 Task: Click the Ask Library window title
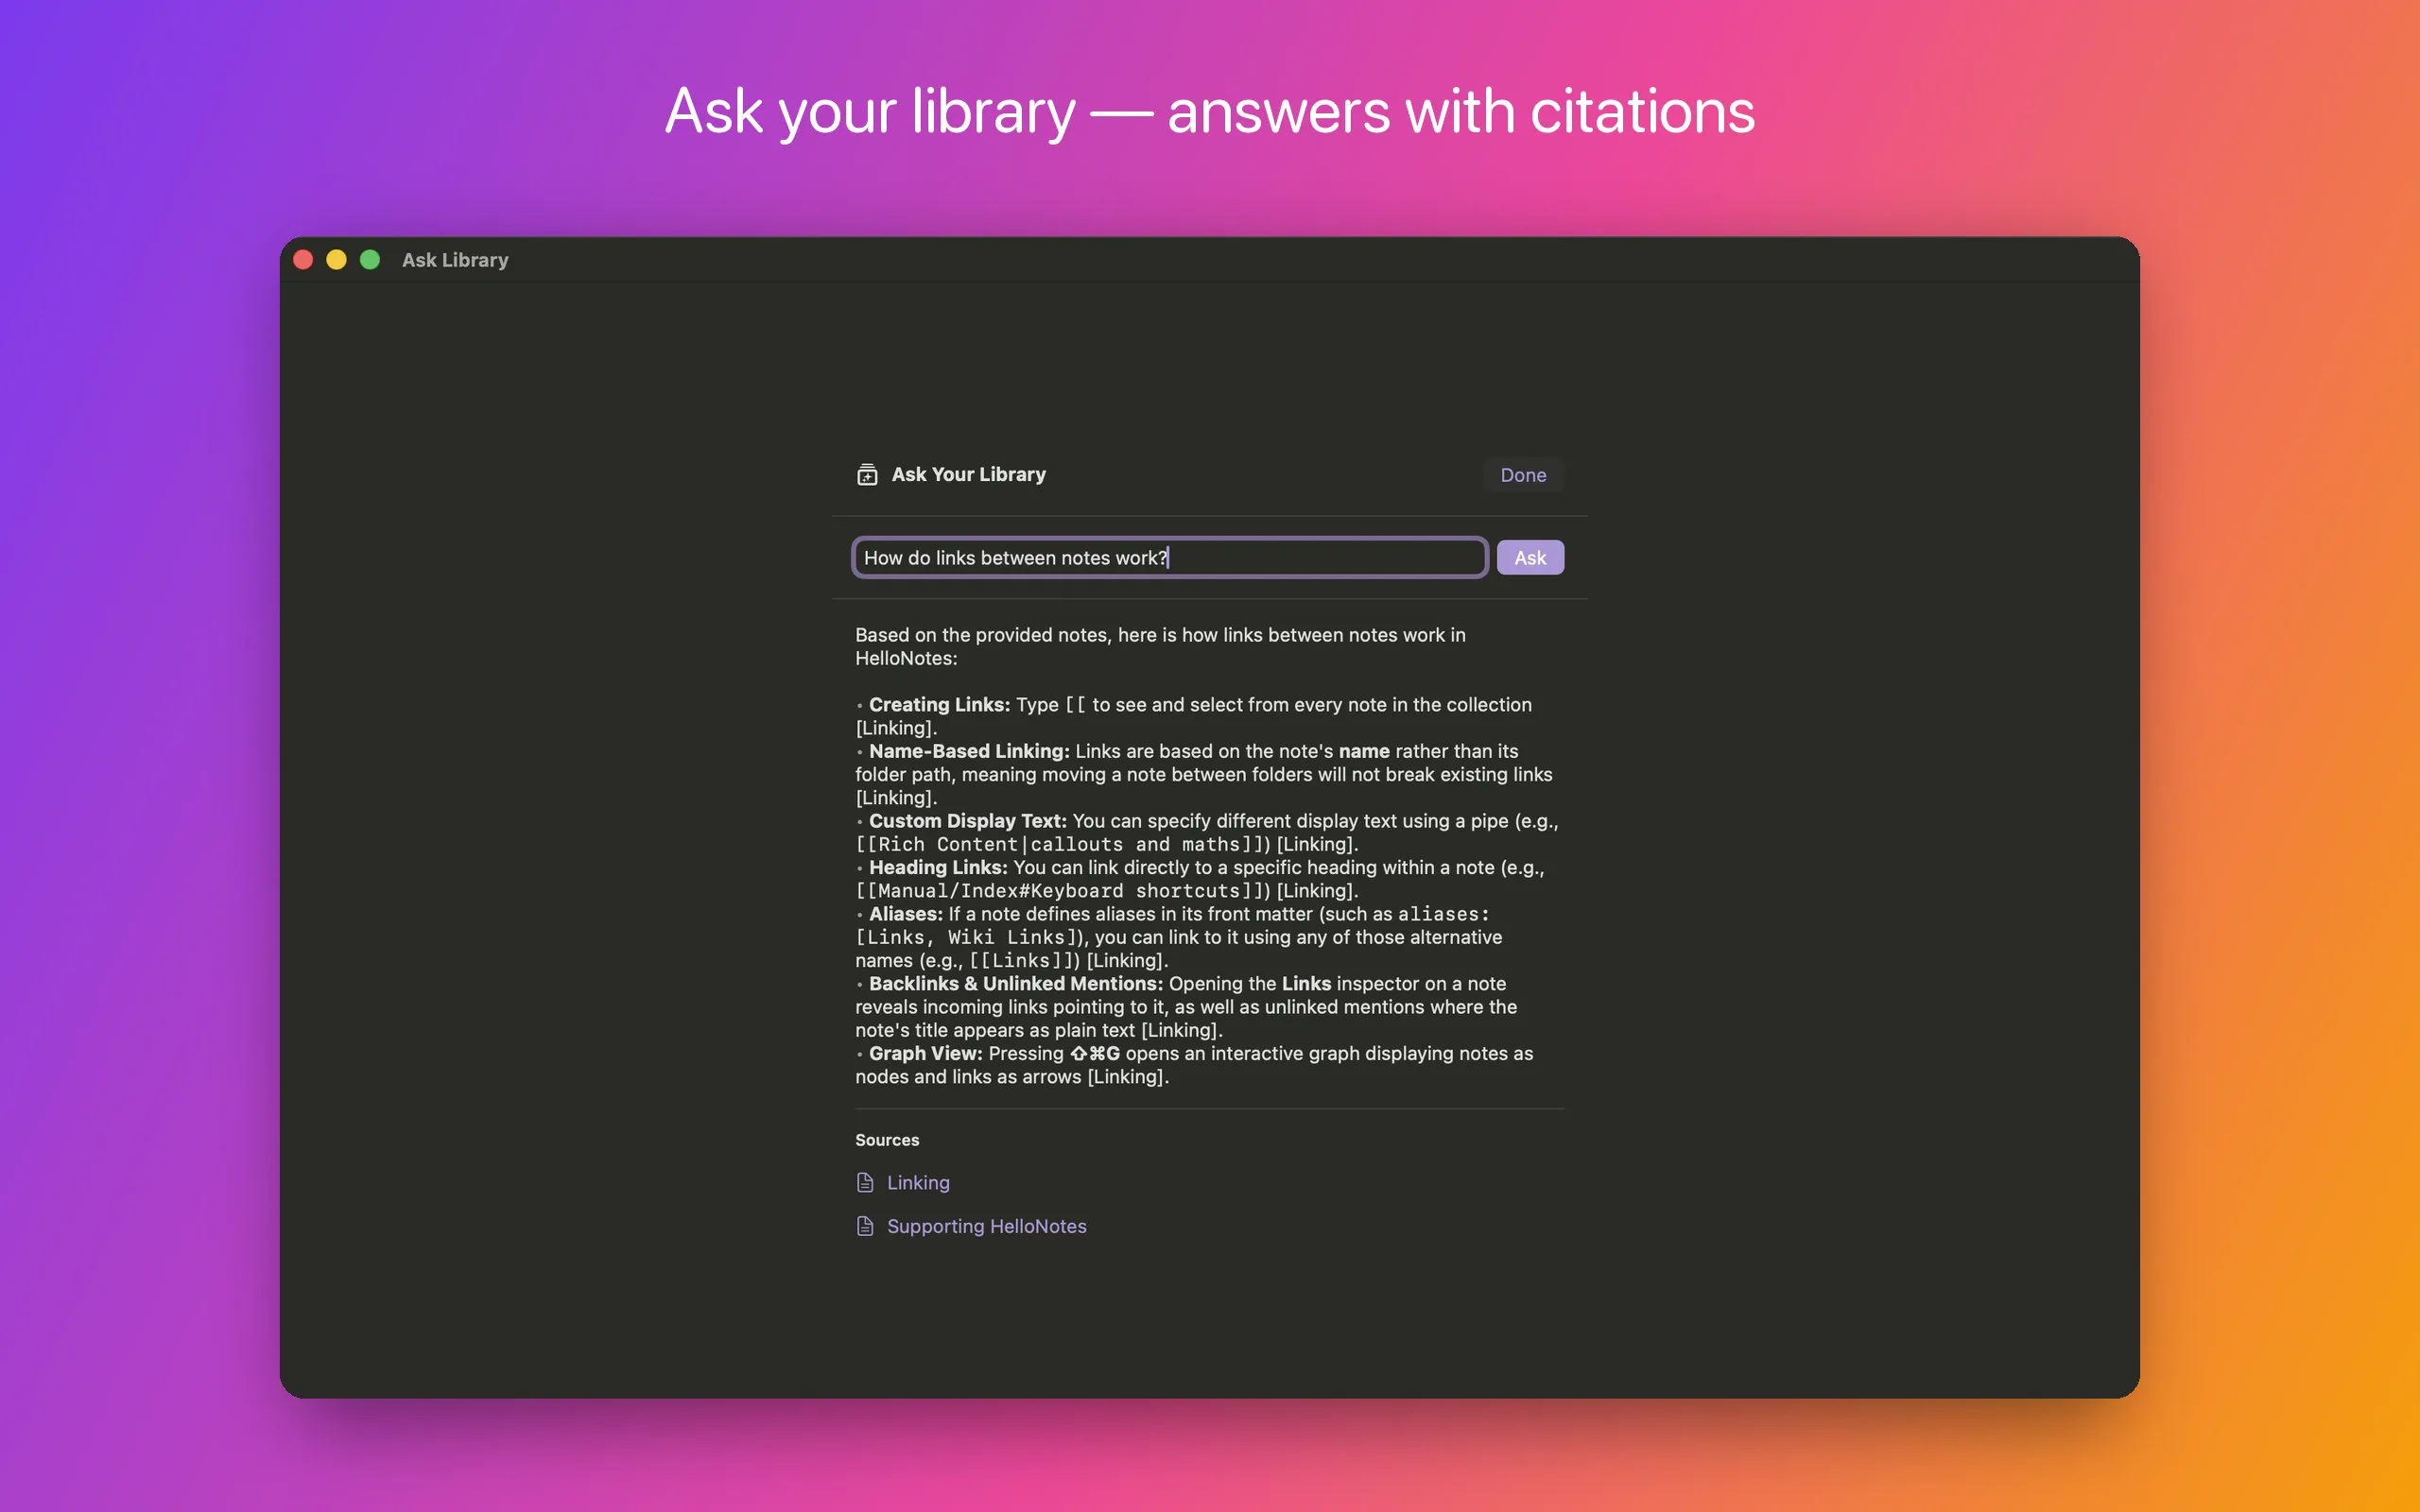tap(455, 260)
